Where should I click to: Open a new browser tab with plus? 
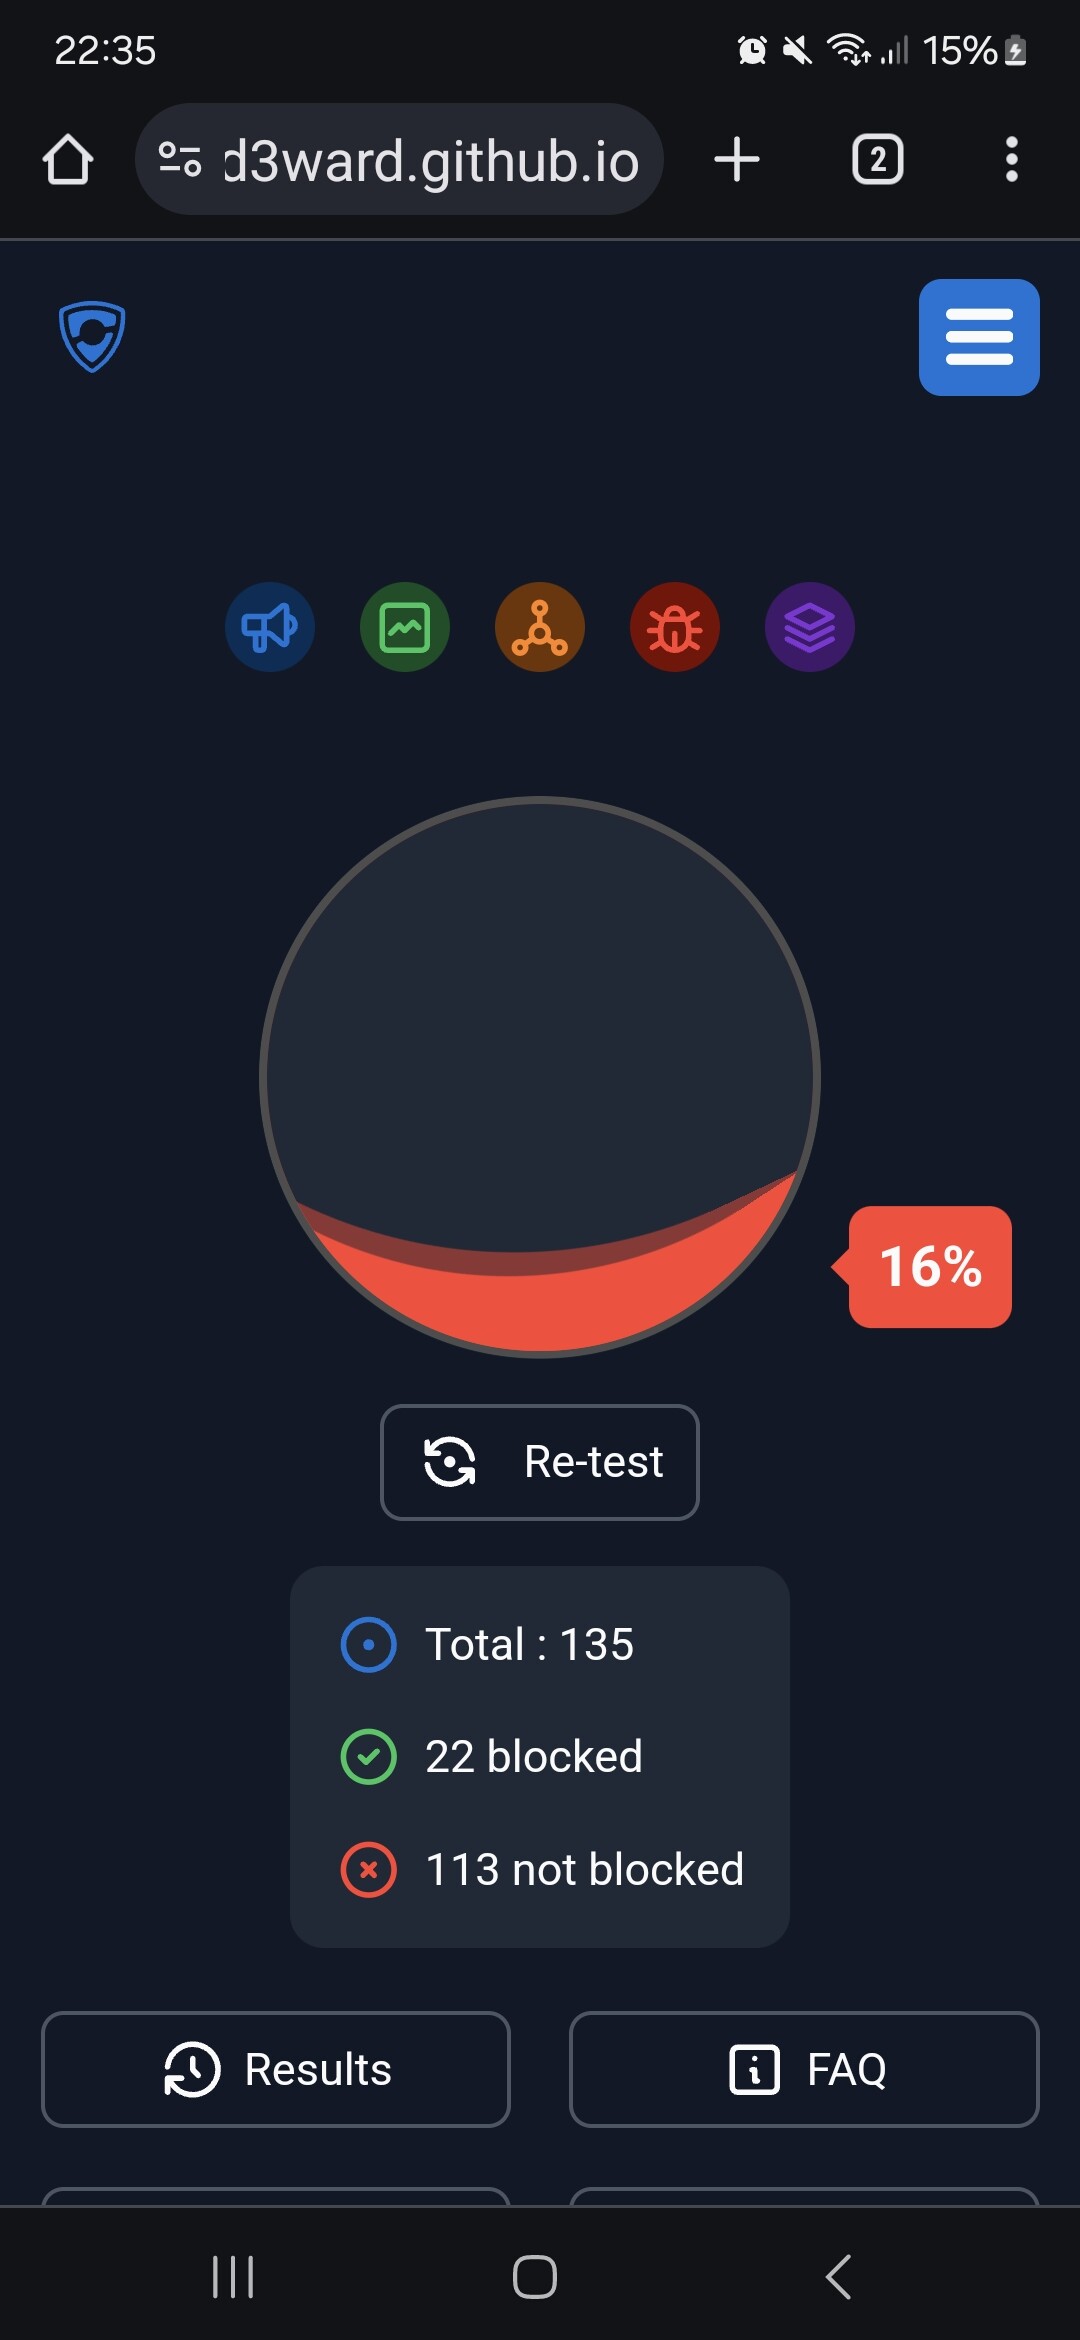click(x=737, y=160)
